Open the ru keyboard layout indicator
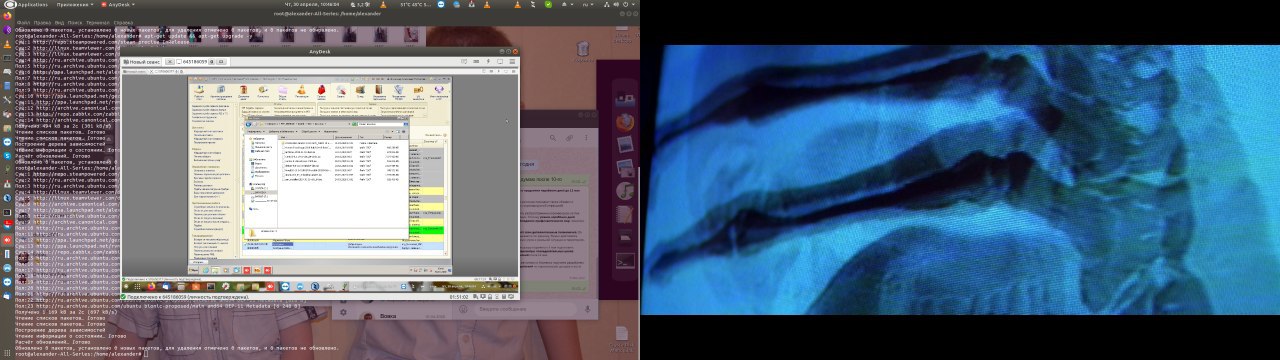Viewport: 1280px width, 360px height. (x=588, y=4)
